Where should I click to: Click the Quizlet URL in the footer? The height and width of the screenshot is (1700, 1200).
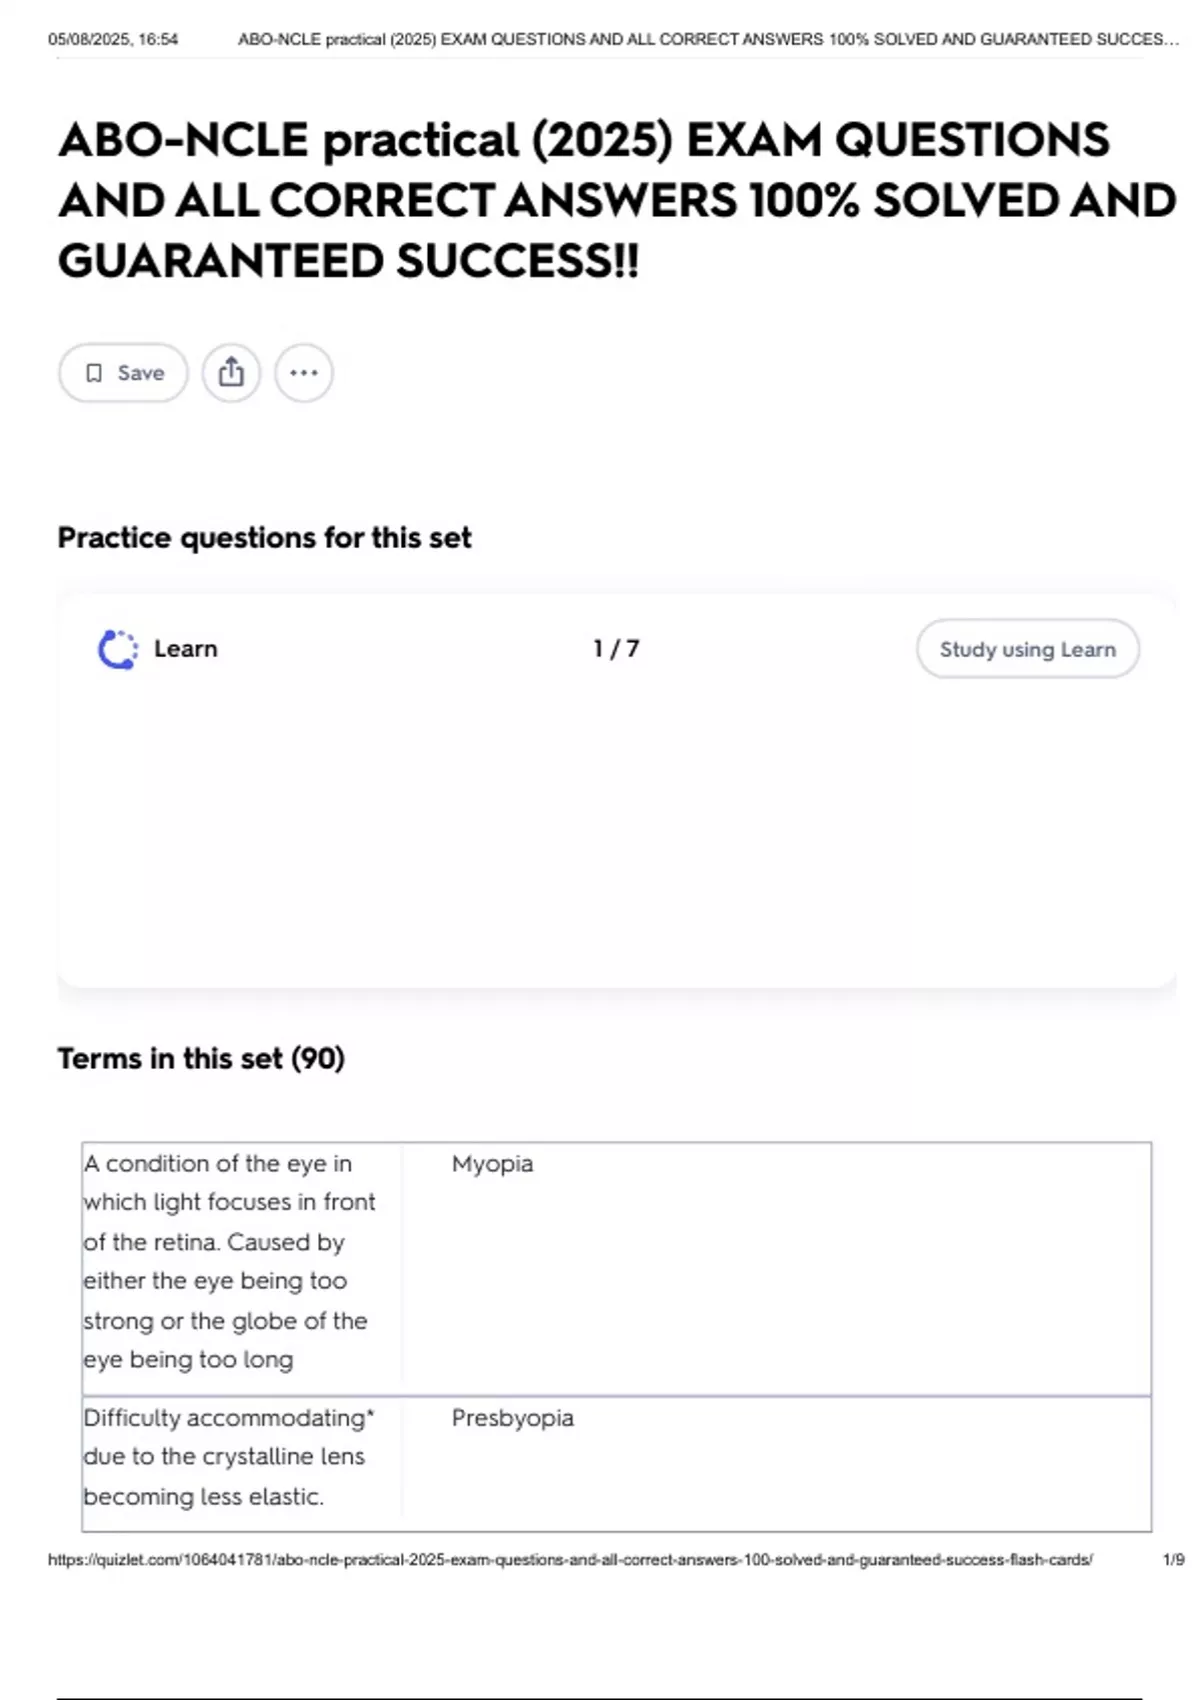(570, 1559)
